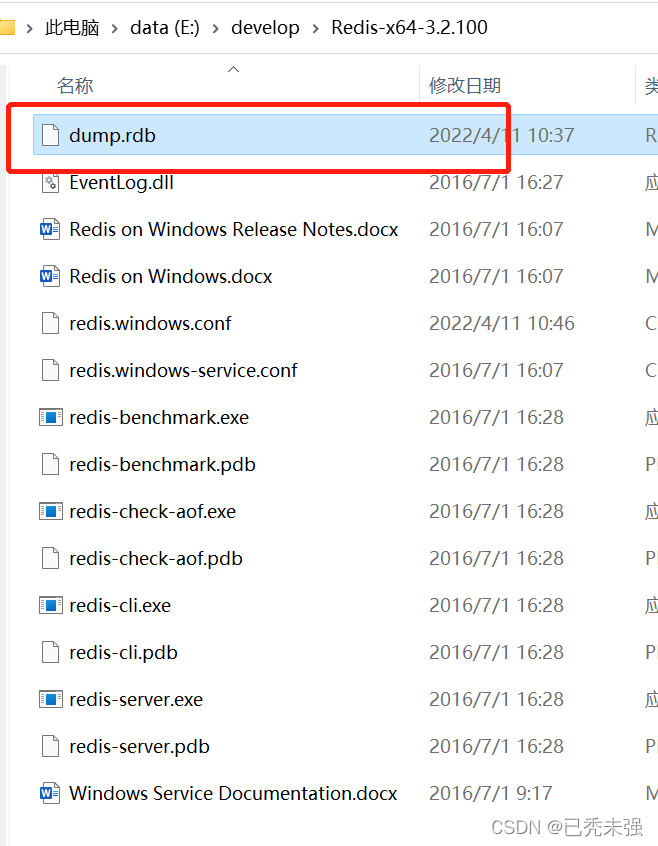Click the dump.rdb file icon
This screenshot has height=846, width=658.
pyautogui.click(x=51, y=135)
